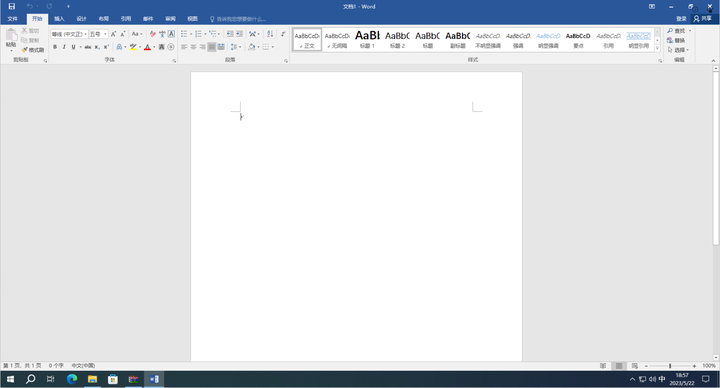Click the Clear All Formatting eraser icon
Viewport: 720px width, 388px height.
(153, 34)
